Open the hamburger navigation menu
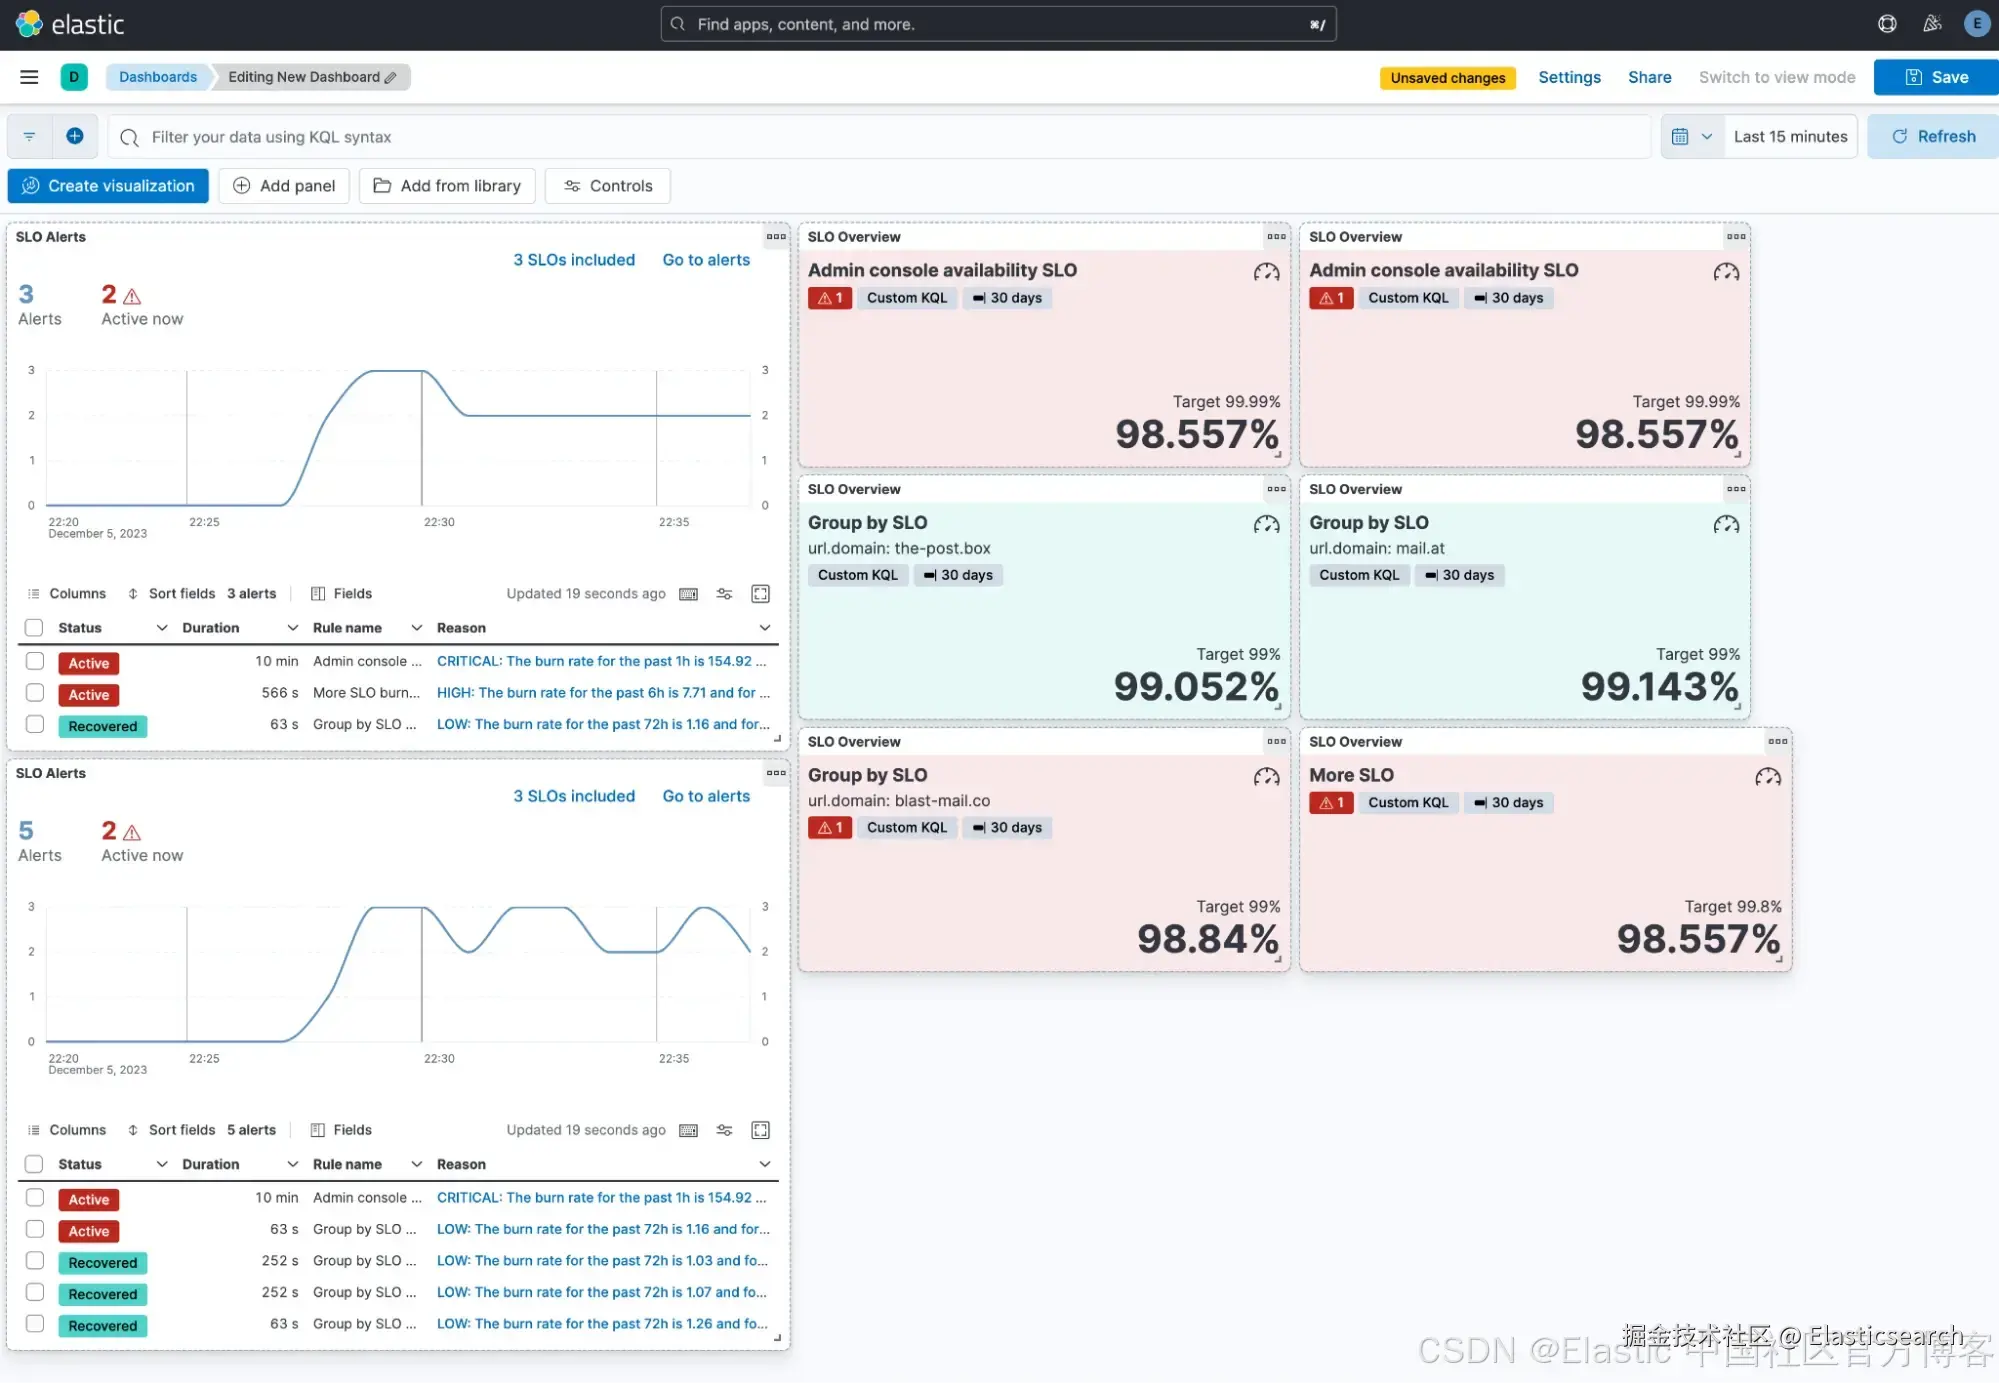 click(29, 77)
